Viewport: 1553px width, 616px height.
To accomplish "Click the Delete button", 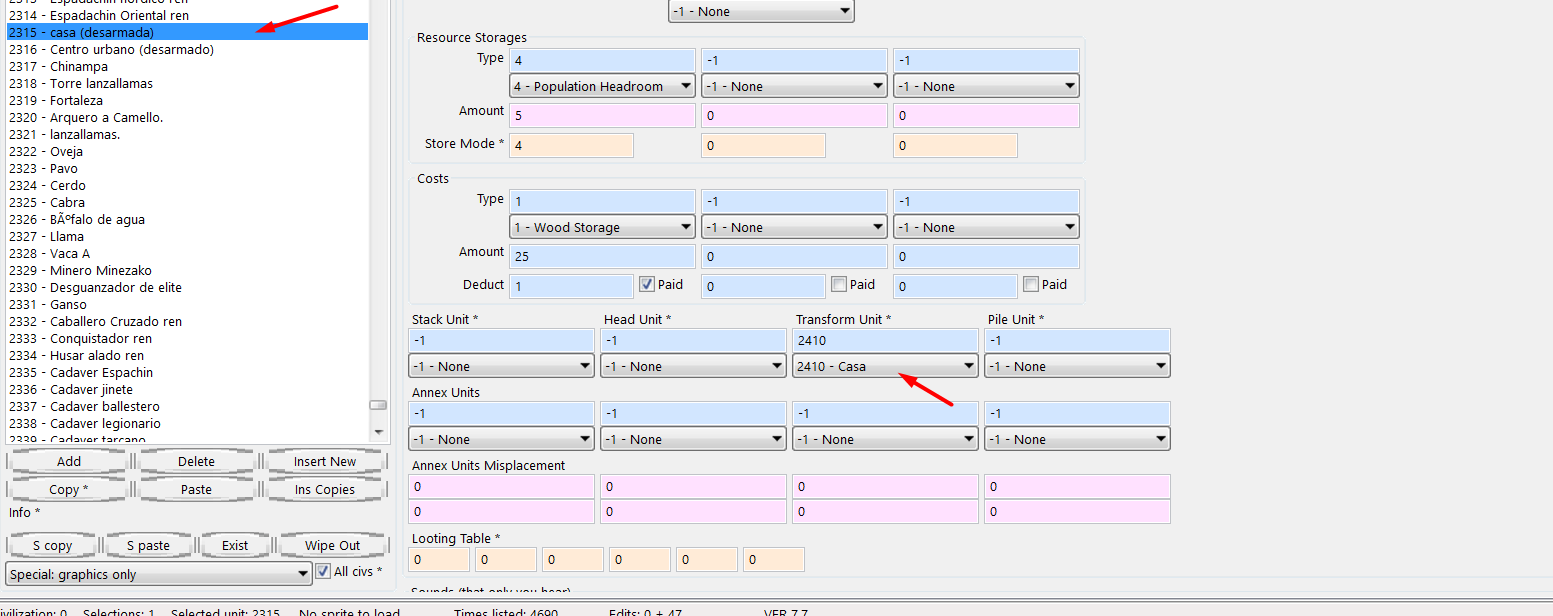I will pos(196,462).
